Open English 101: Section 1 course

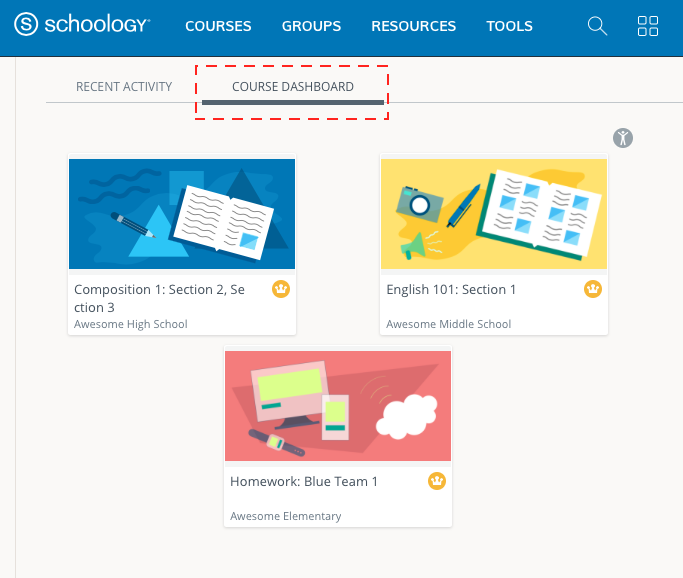[451, 289]
